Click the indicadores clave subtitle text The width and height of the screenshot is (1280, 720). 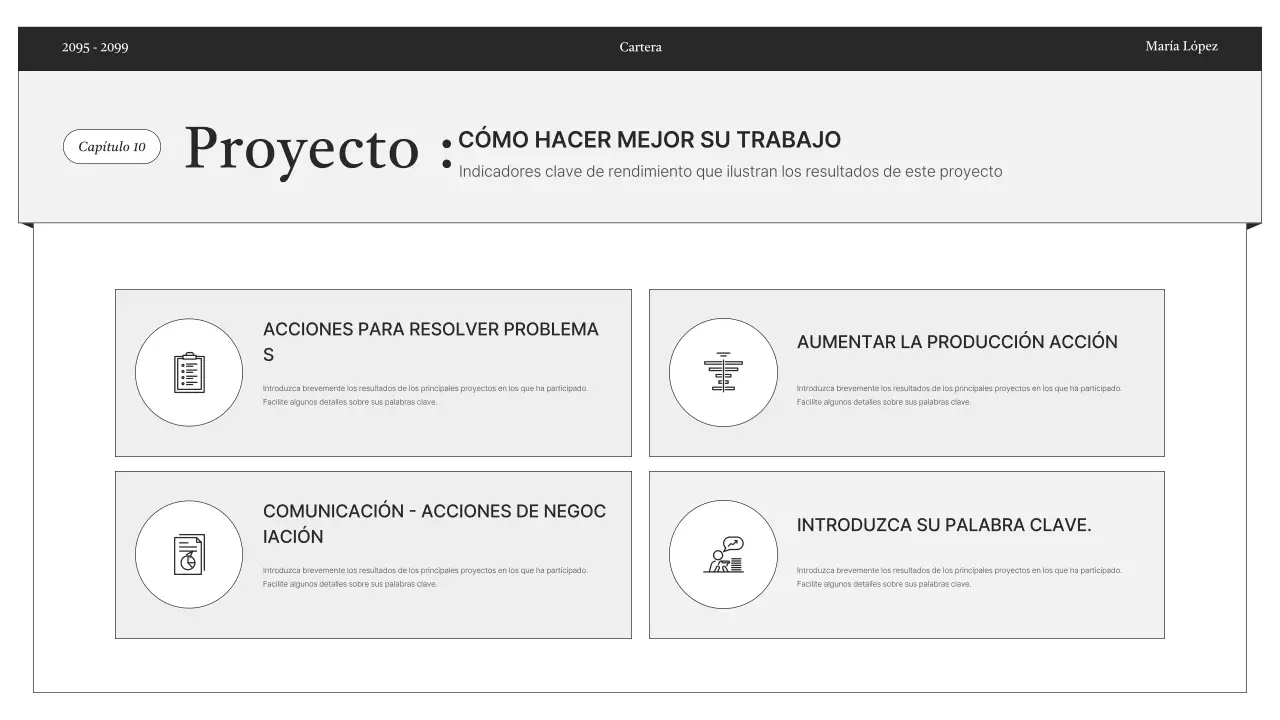pos(730,171)
